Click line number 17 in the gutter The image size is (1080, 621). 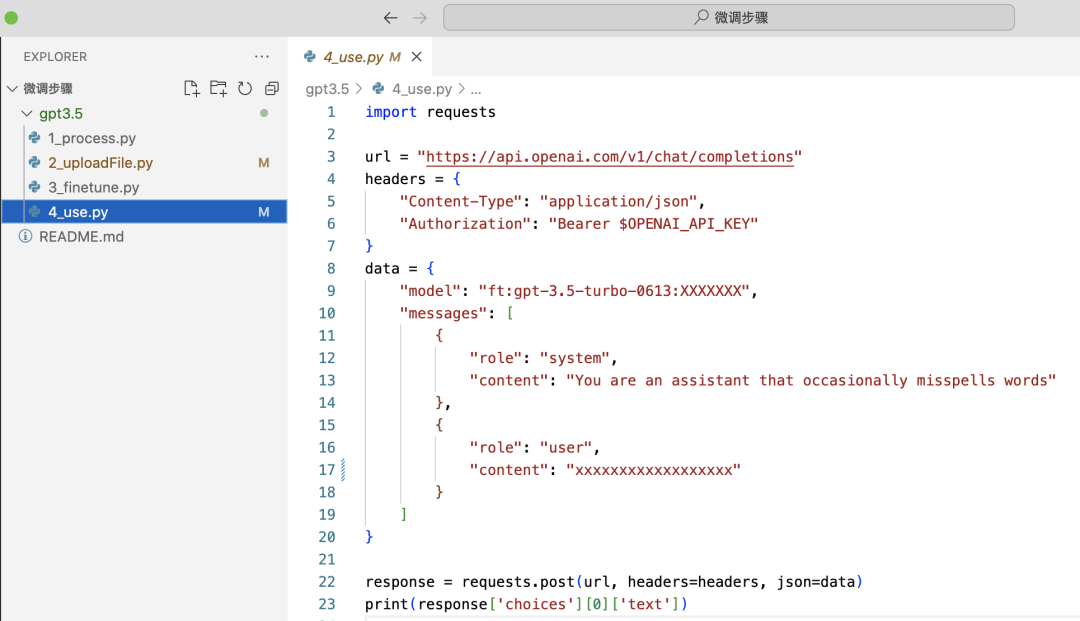326,470
